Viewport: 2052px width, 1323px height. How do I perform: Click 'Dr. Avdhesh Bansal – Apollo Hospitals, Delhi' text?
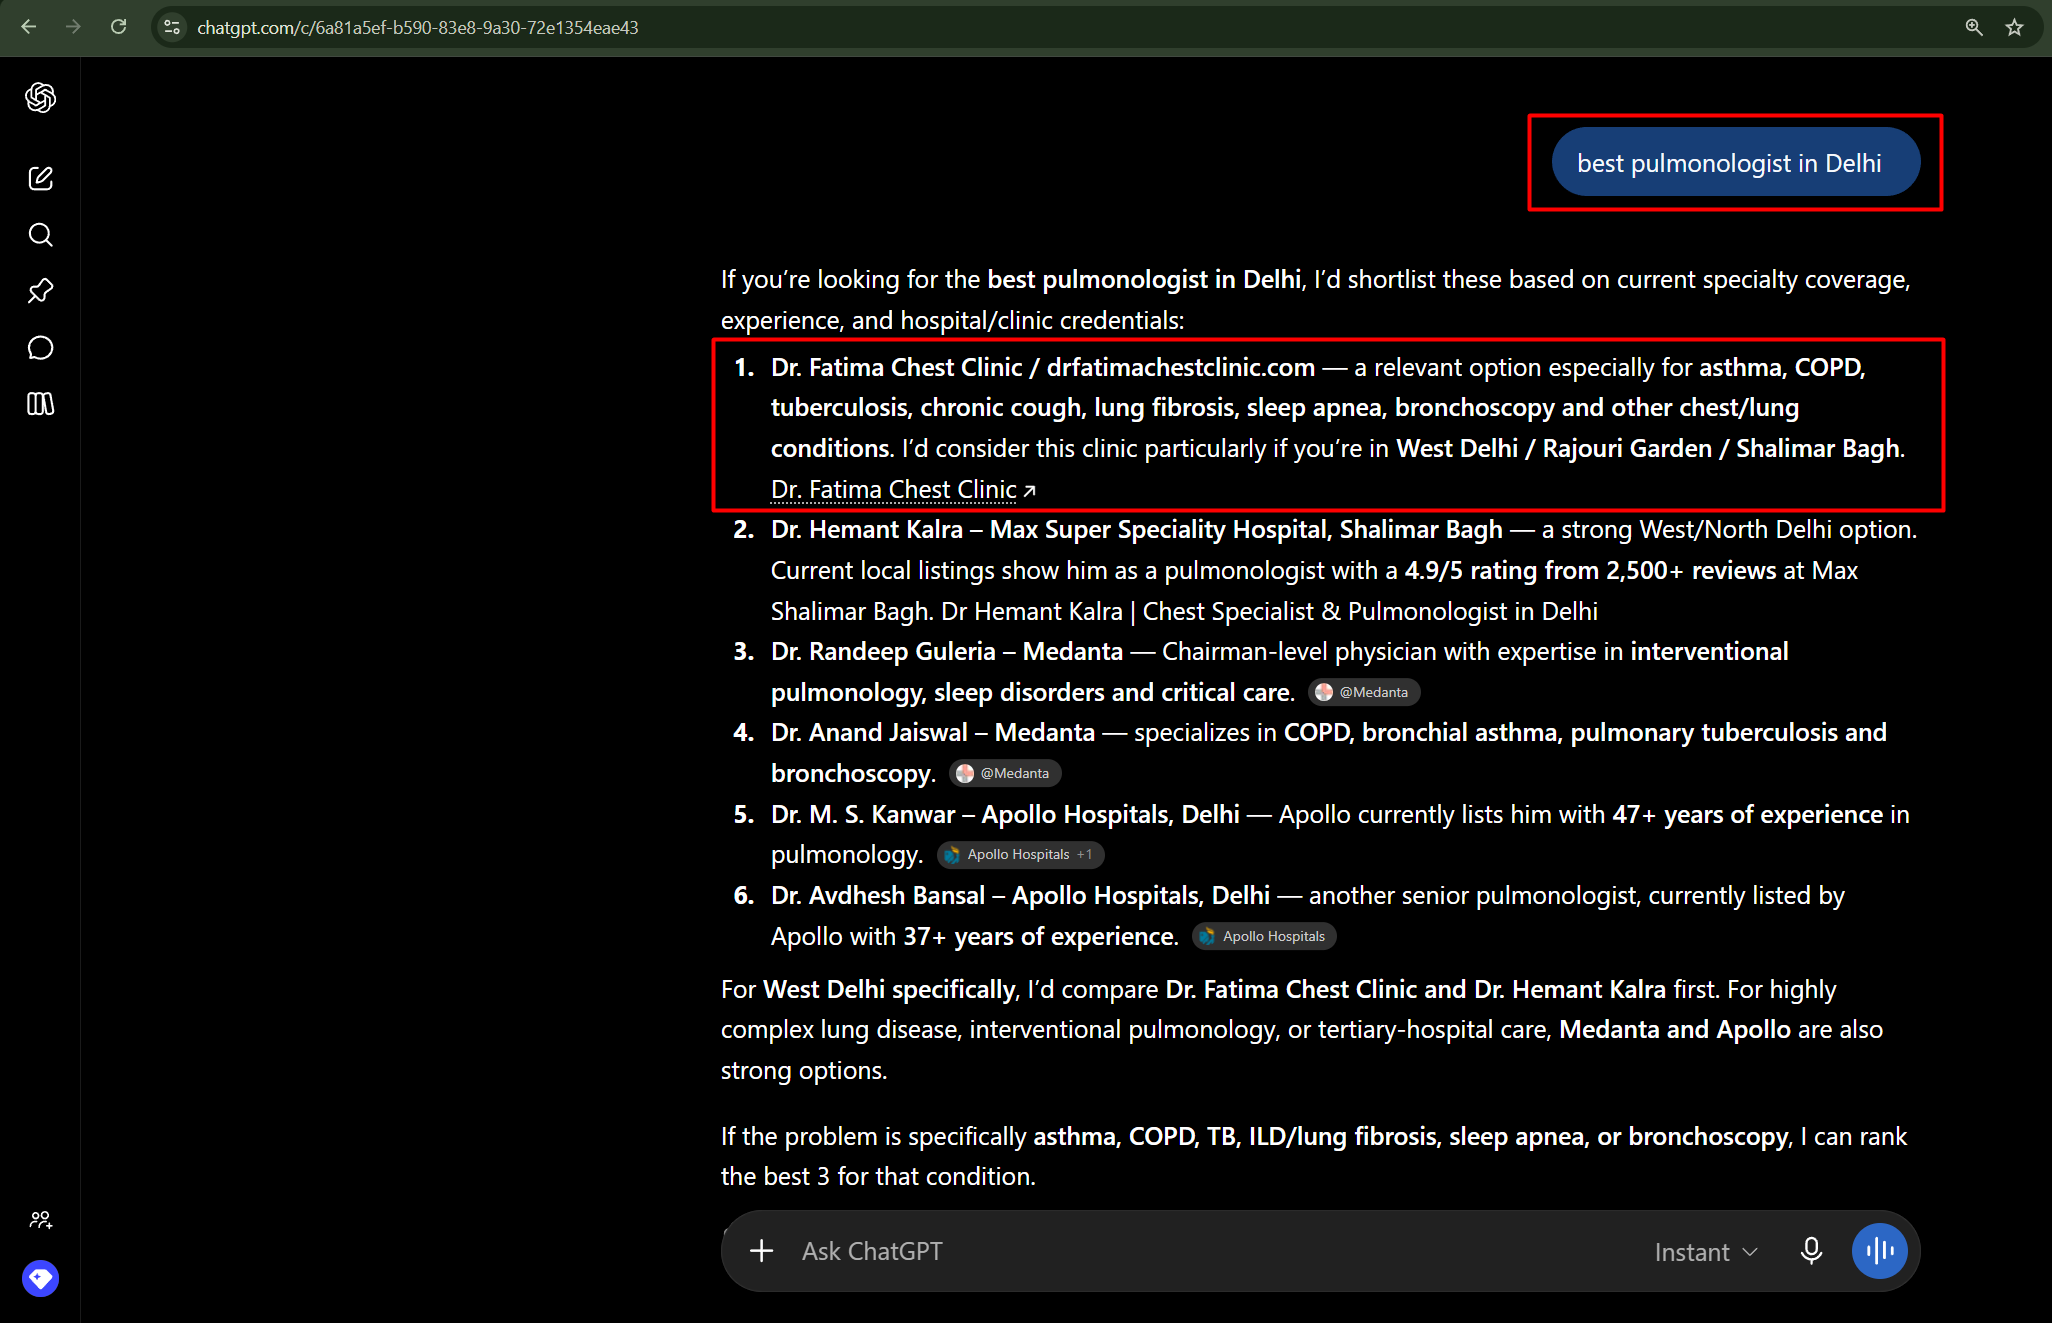[1020, 895]
